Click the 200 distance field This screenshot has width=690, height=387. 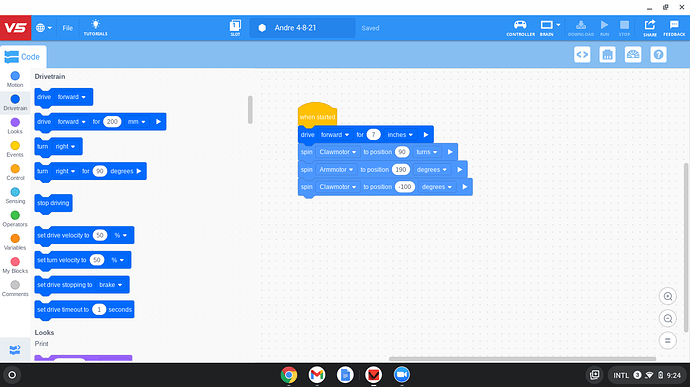click(112, 122)
